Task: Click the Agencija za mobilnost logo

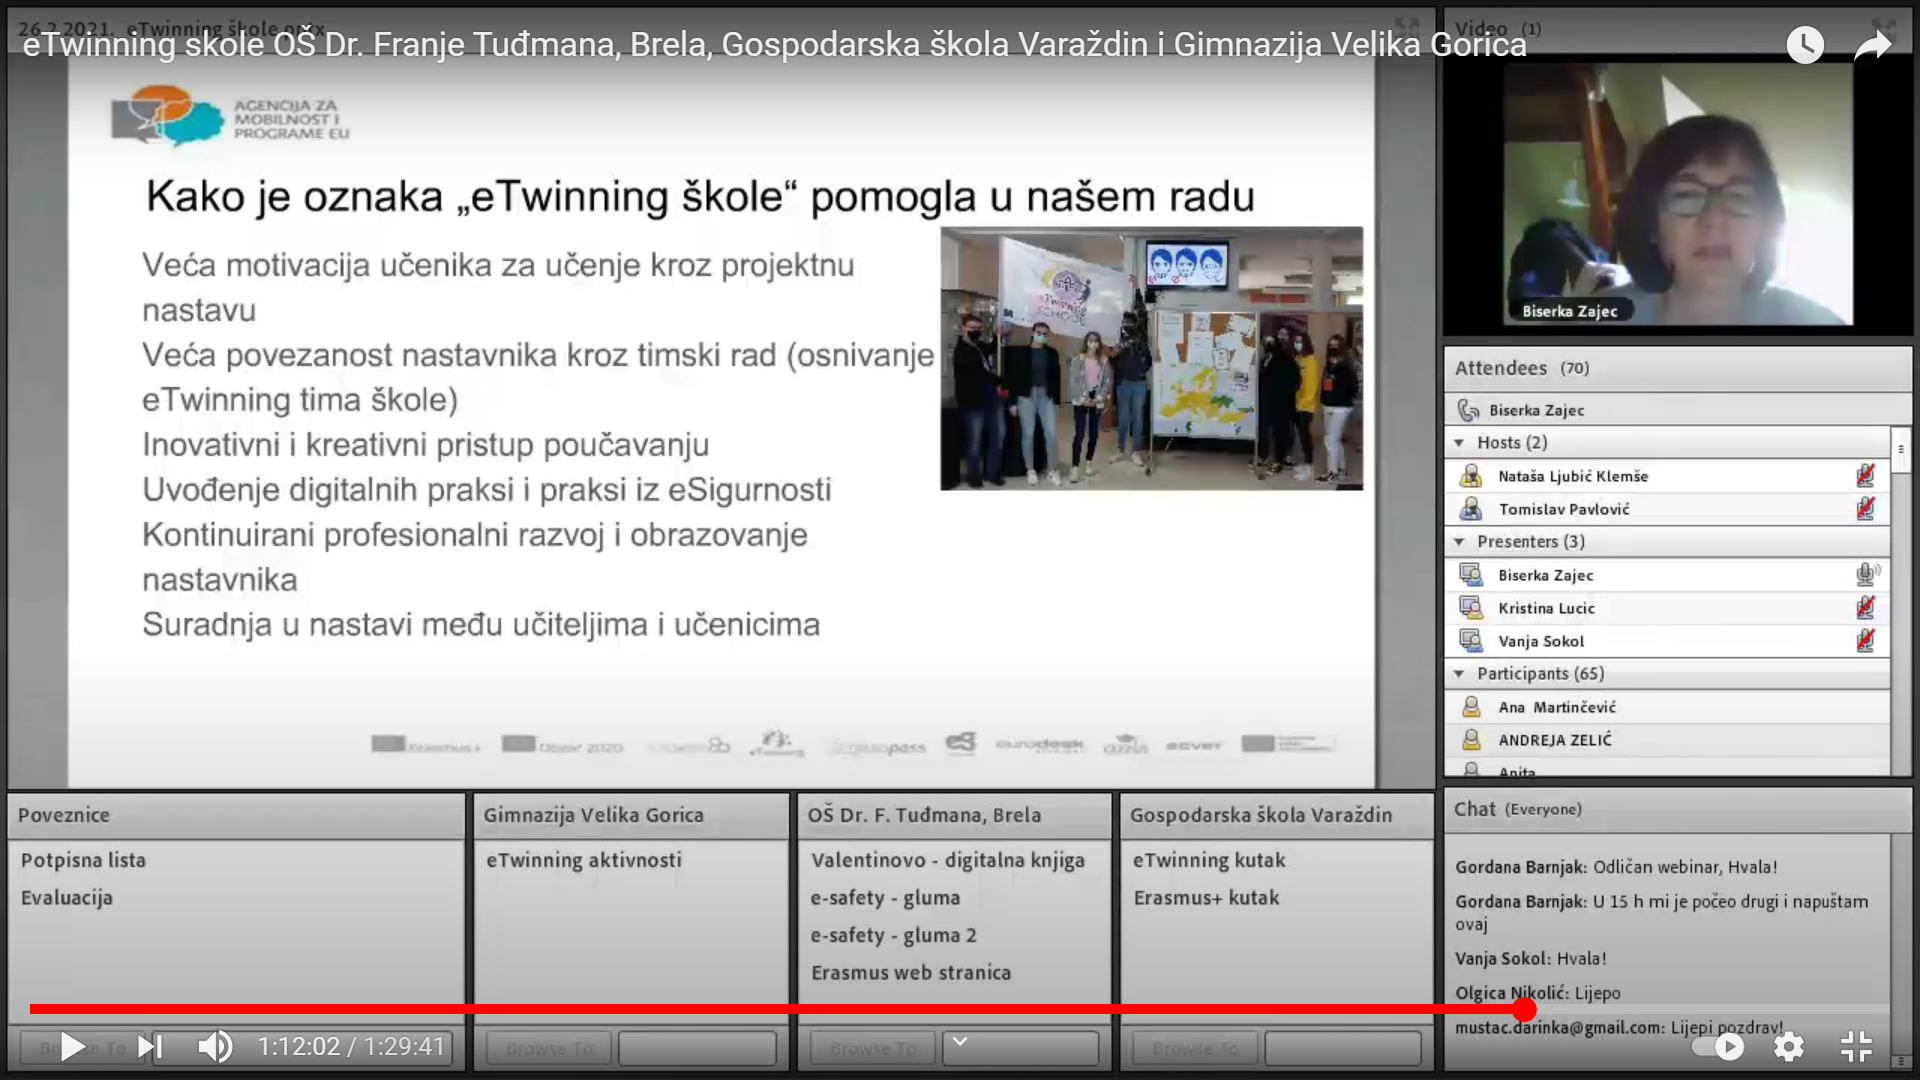Action: (230, 117)
